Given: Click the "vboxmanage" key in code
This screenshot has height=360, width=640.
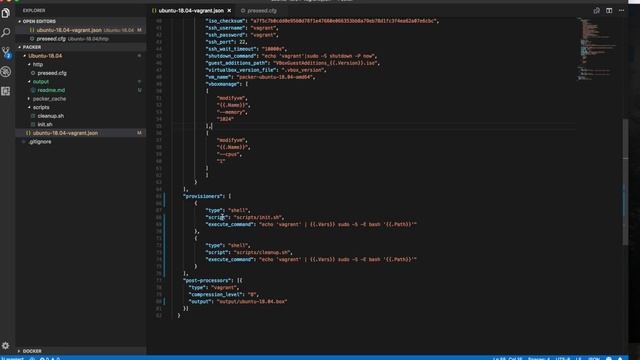Looking at the screenshot, I should pos(222,84).
